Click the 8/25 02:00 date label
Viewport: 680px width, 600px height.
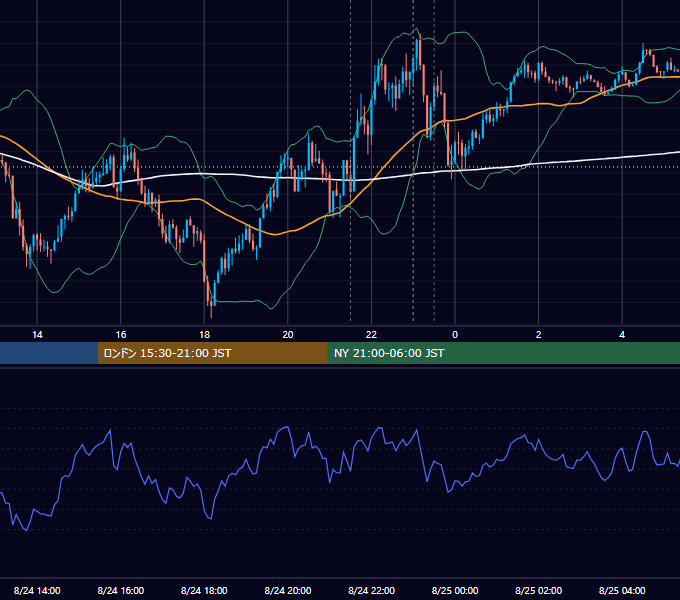coord(539,590)
